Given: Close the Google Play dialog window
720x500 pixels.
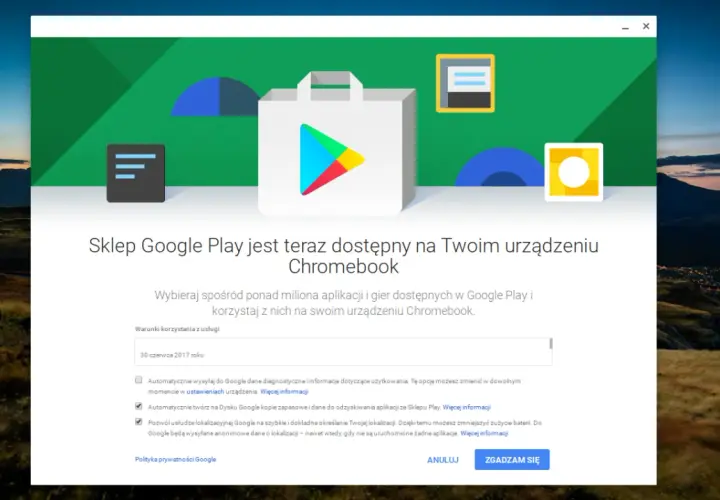Looking at the screenshot, I should tap(646, 26).
